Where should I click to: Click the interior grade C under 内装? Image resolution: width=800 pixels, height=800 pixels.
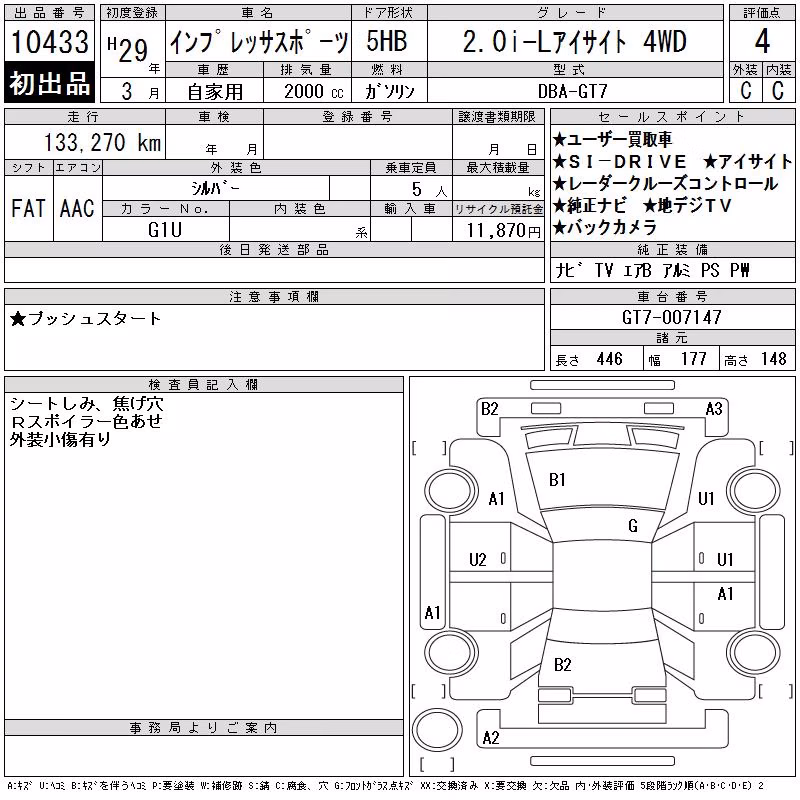coord(778,91)
